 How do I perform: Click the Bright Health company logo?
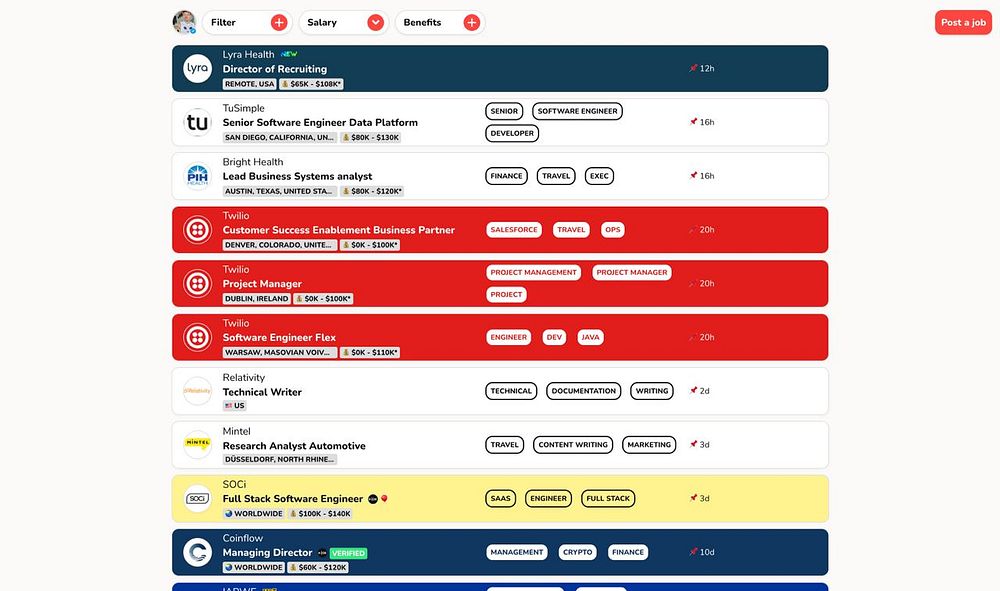(198, 176)
